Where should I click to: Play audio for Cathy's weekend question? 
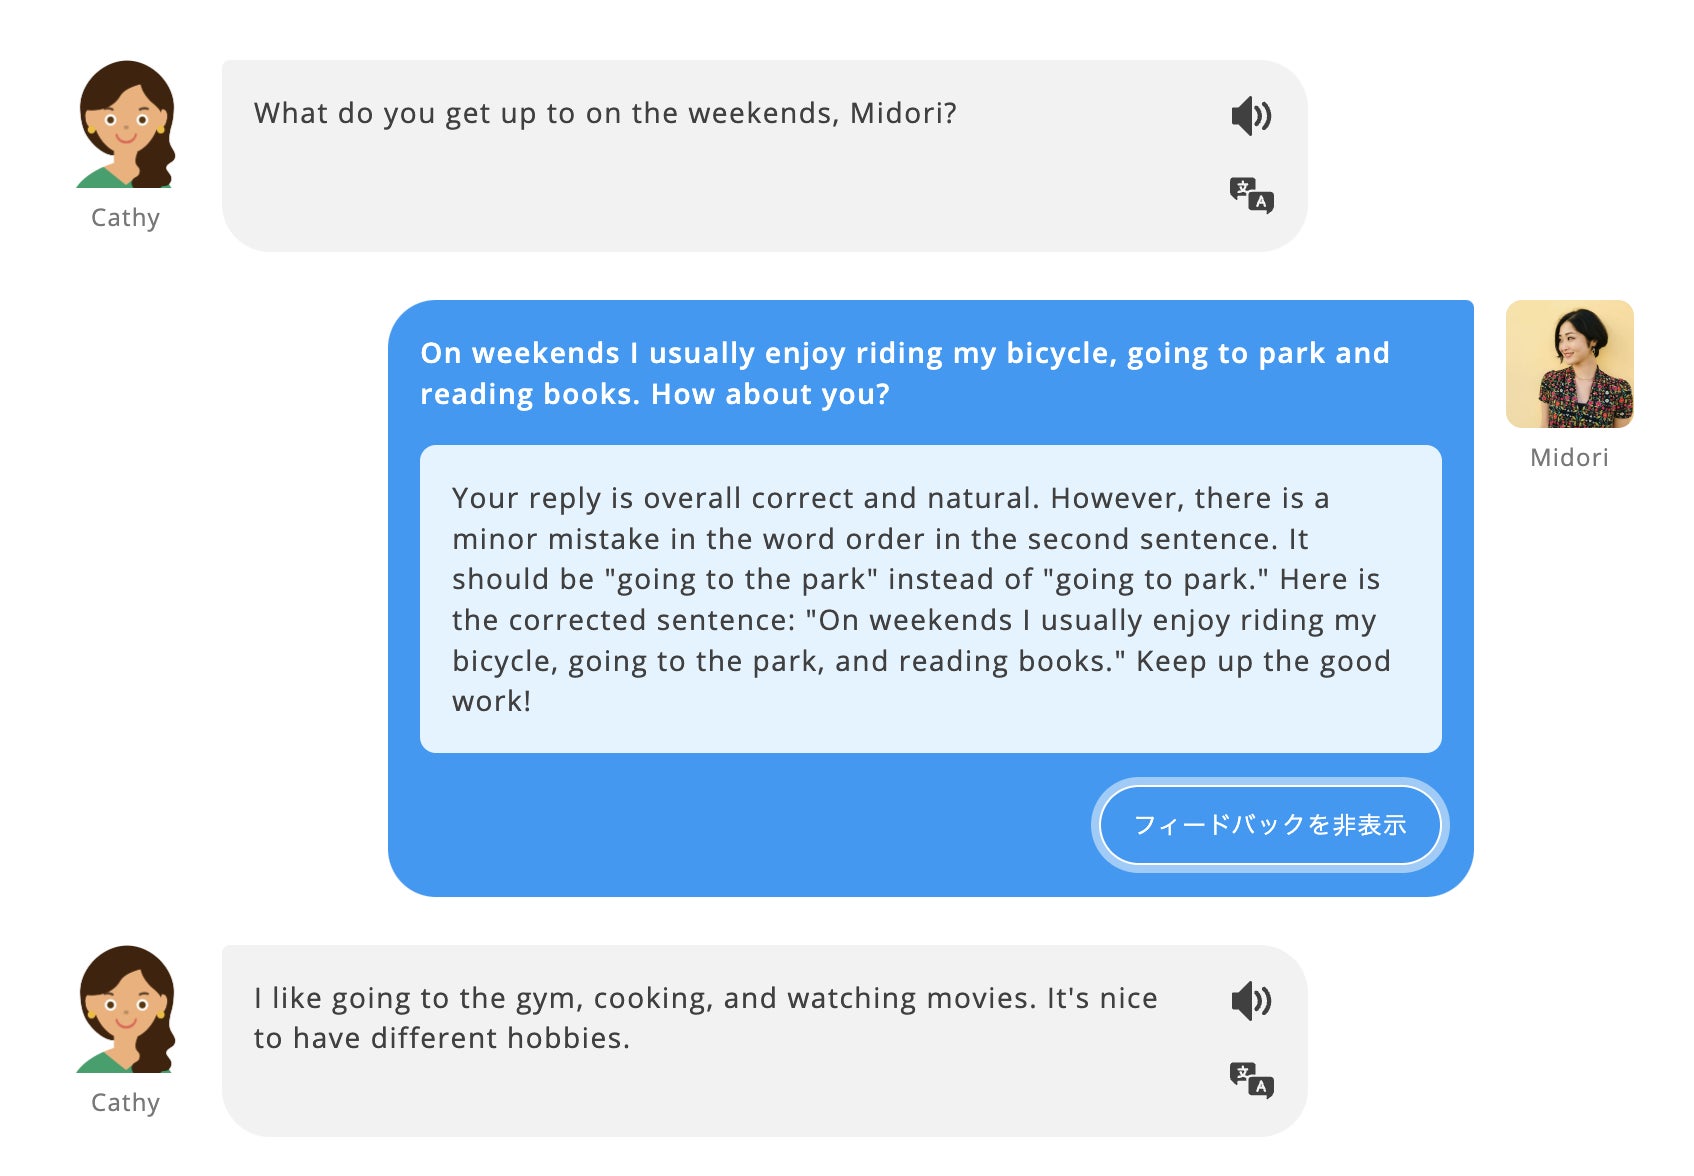click(x=1251, y=116)
